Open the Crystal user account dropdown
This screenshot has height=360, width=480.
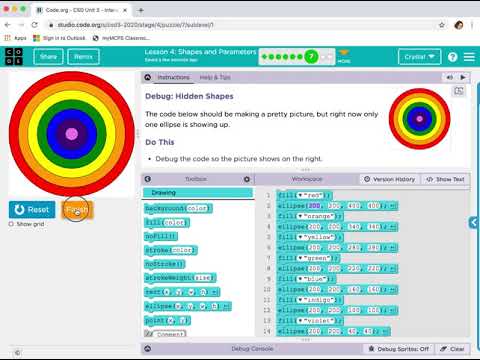tap(419, 57)
